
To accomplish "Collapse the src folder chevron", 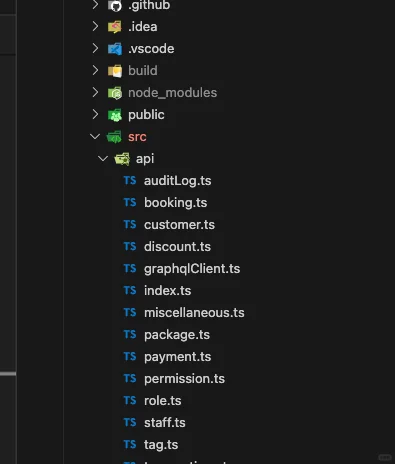I will (x=95, y=136).
